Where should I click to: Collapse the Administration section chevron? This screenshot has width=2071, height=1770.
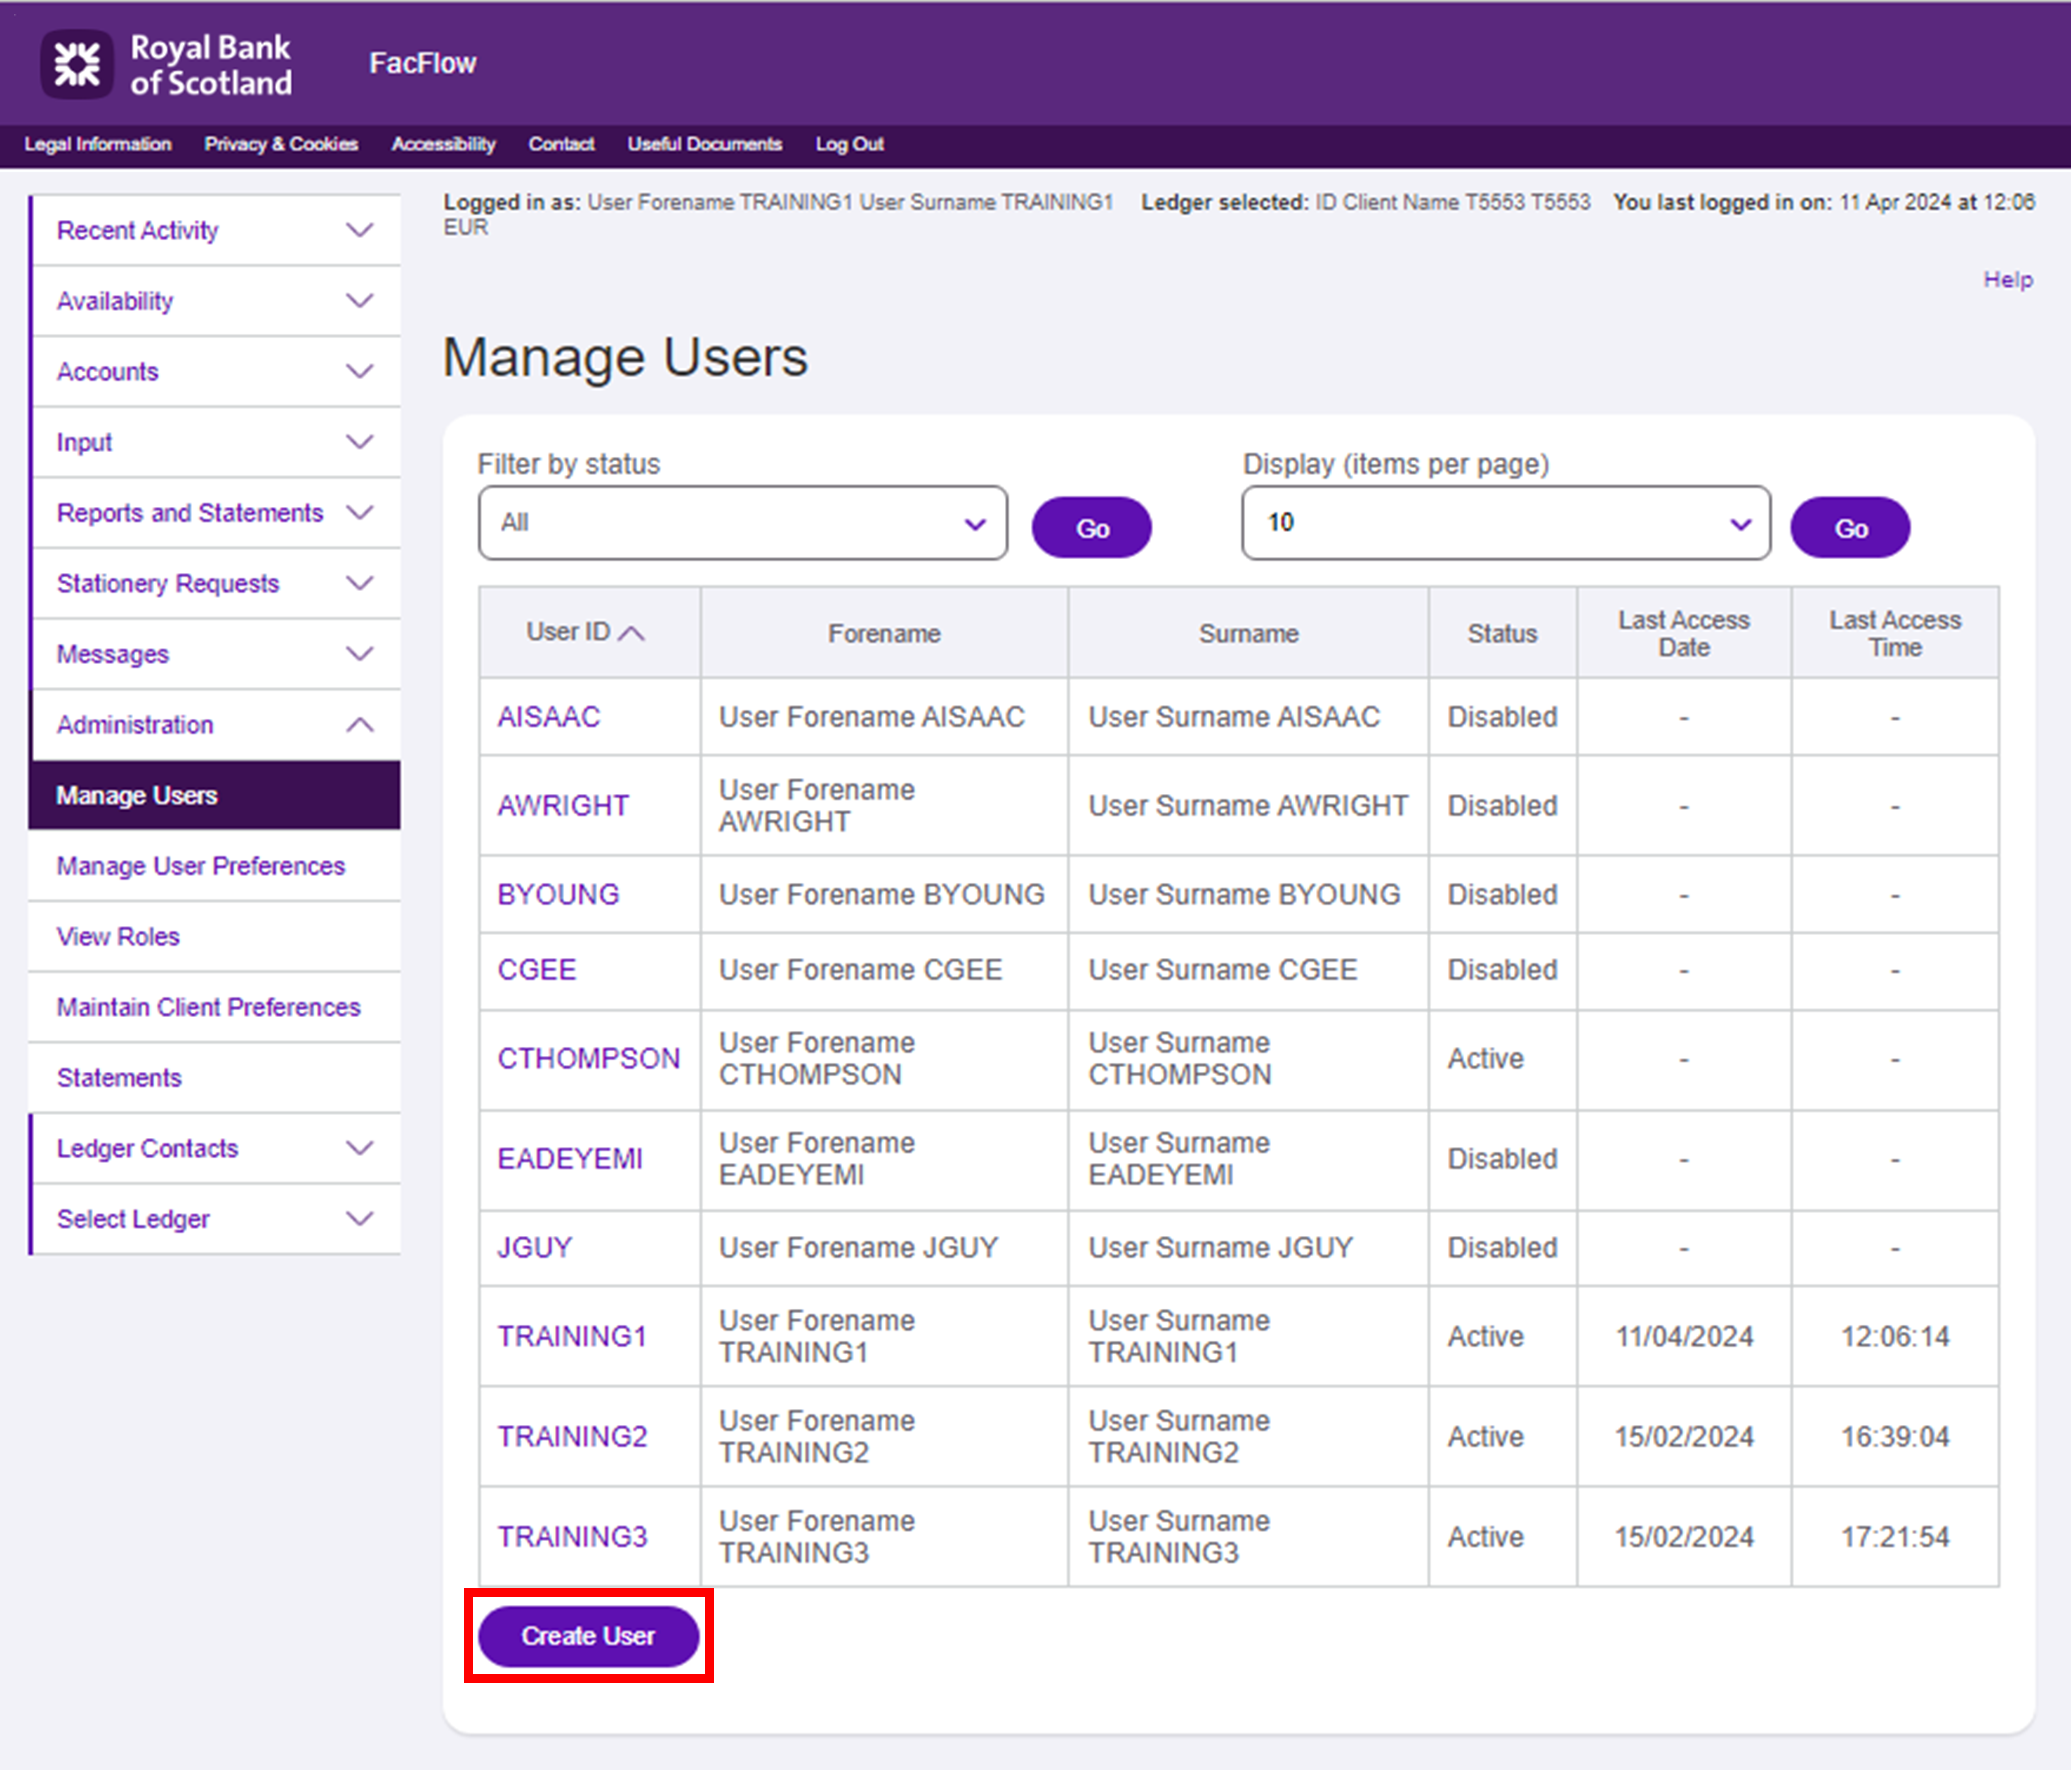click(359, 724)
